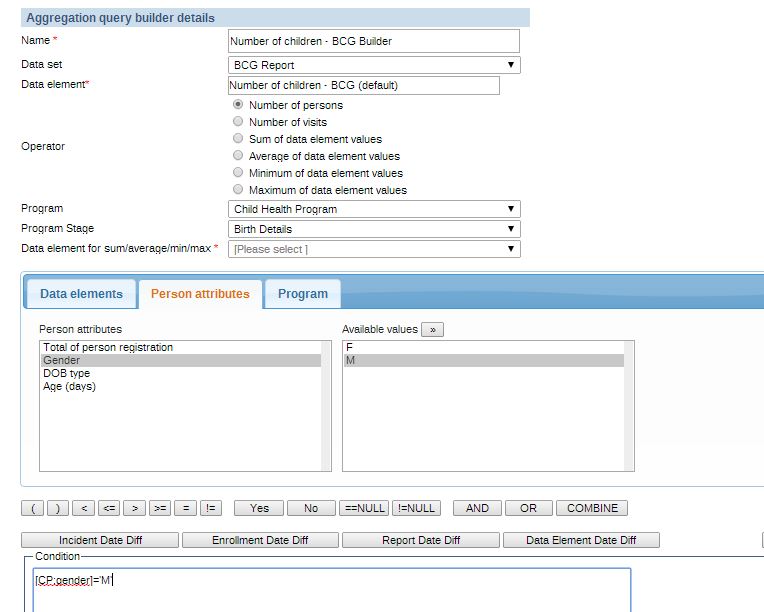This screenshot has width=764, height=612.
Task: Select 'Average of data element values' radio
Action: 238,156
